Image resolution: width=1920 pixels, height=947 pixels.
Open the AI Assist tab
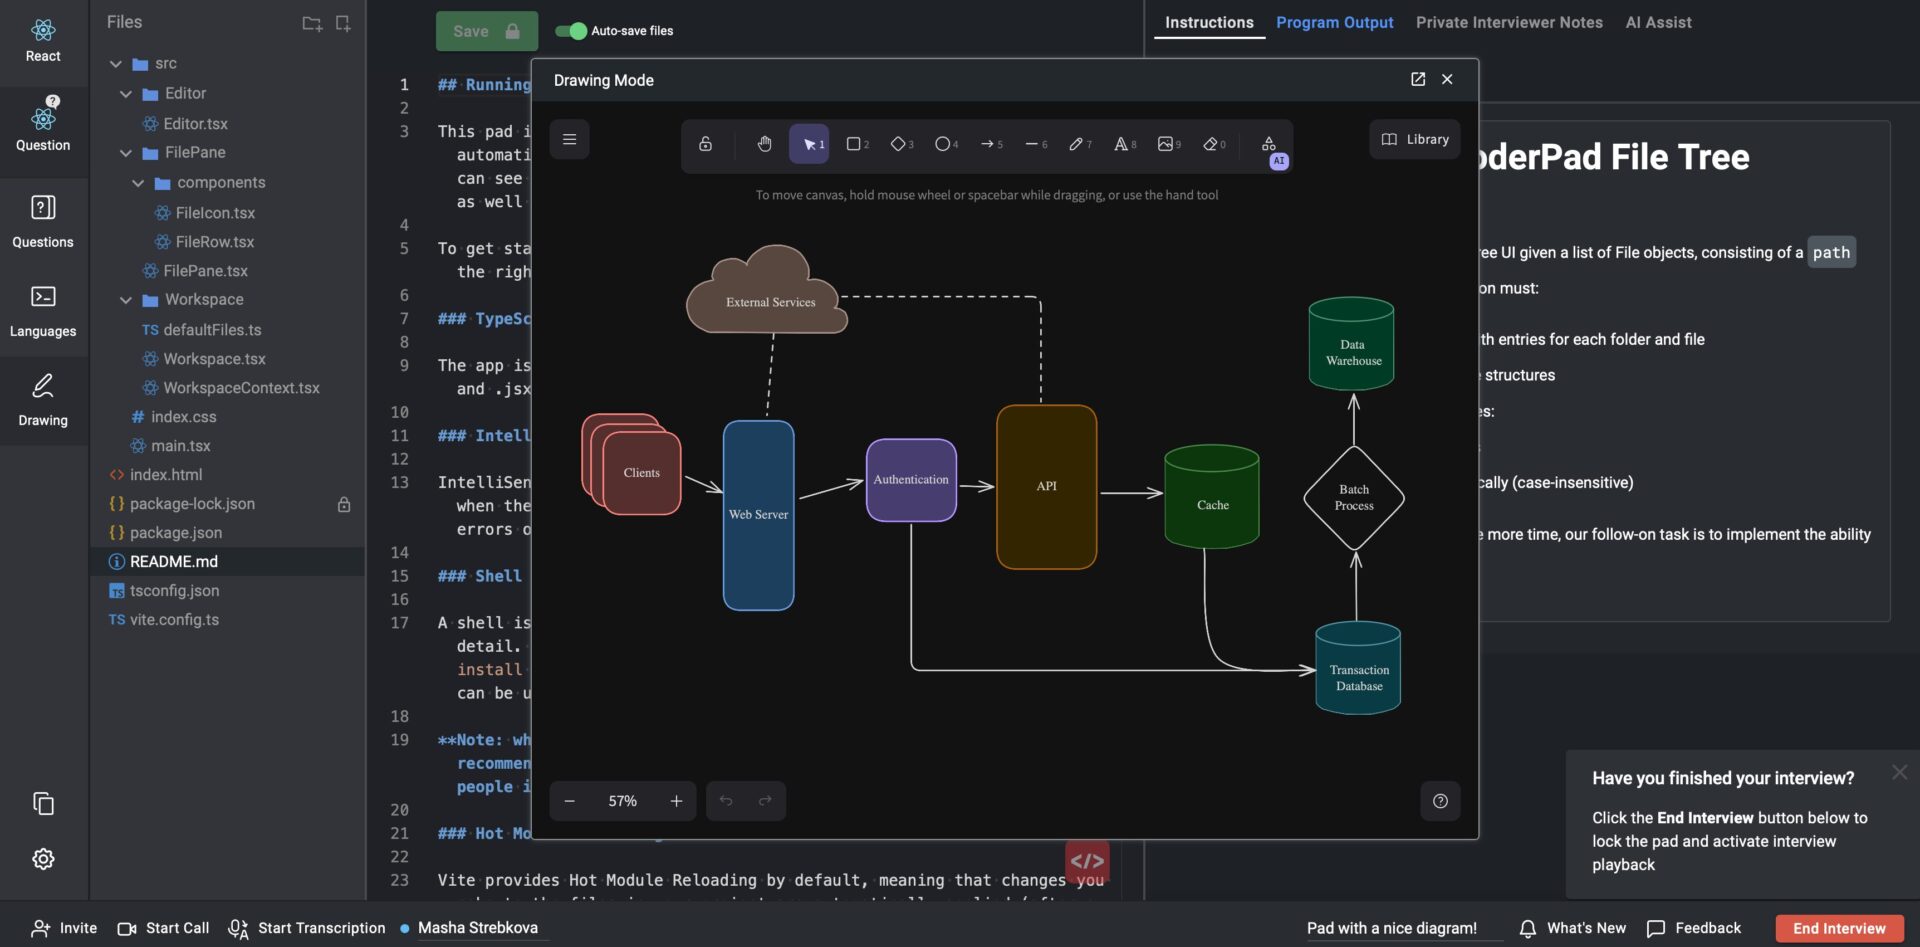tap(1658, 22)
